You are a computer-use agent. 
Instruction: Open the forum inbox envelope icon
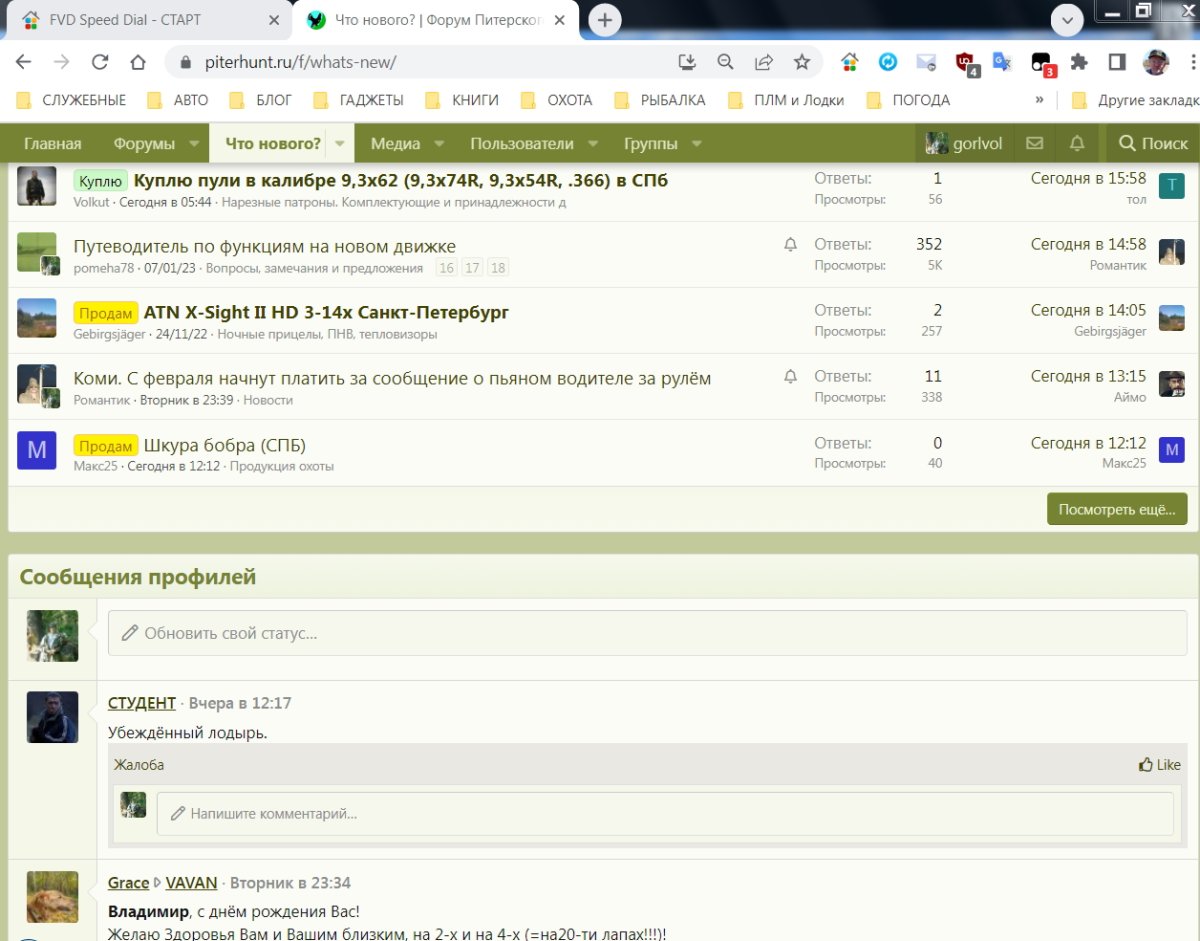click(1035, 144)
